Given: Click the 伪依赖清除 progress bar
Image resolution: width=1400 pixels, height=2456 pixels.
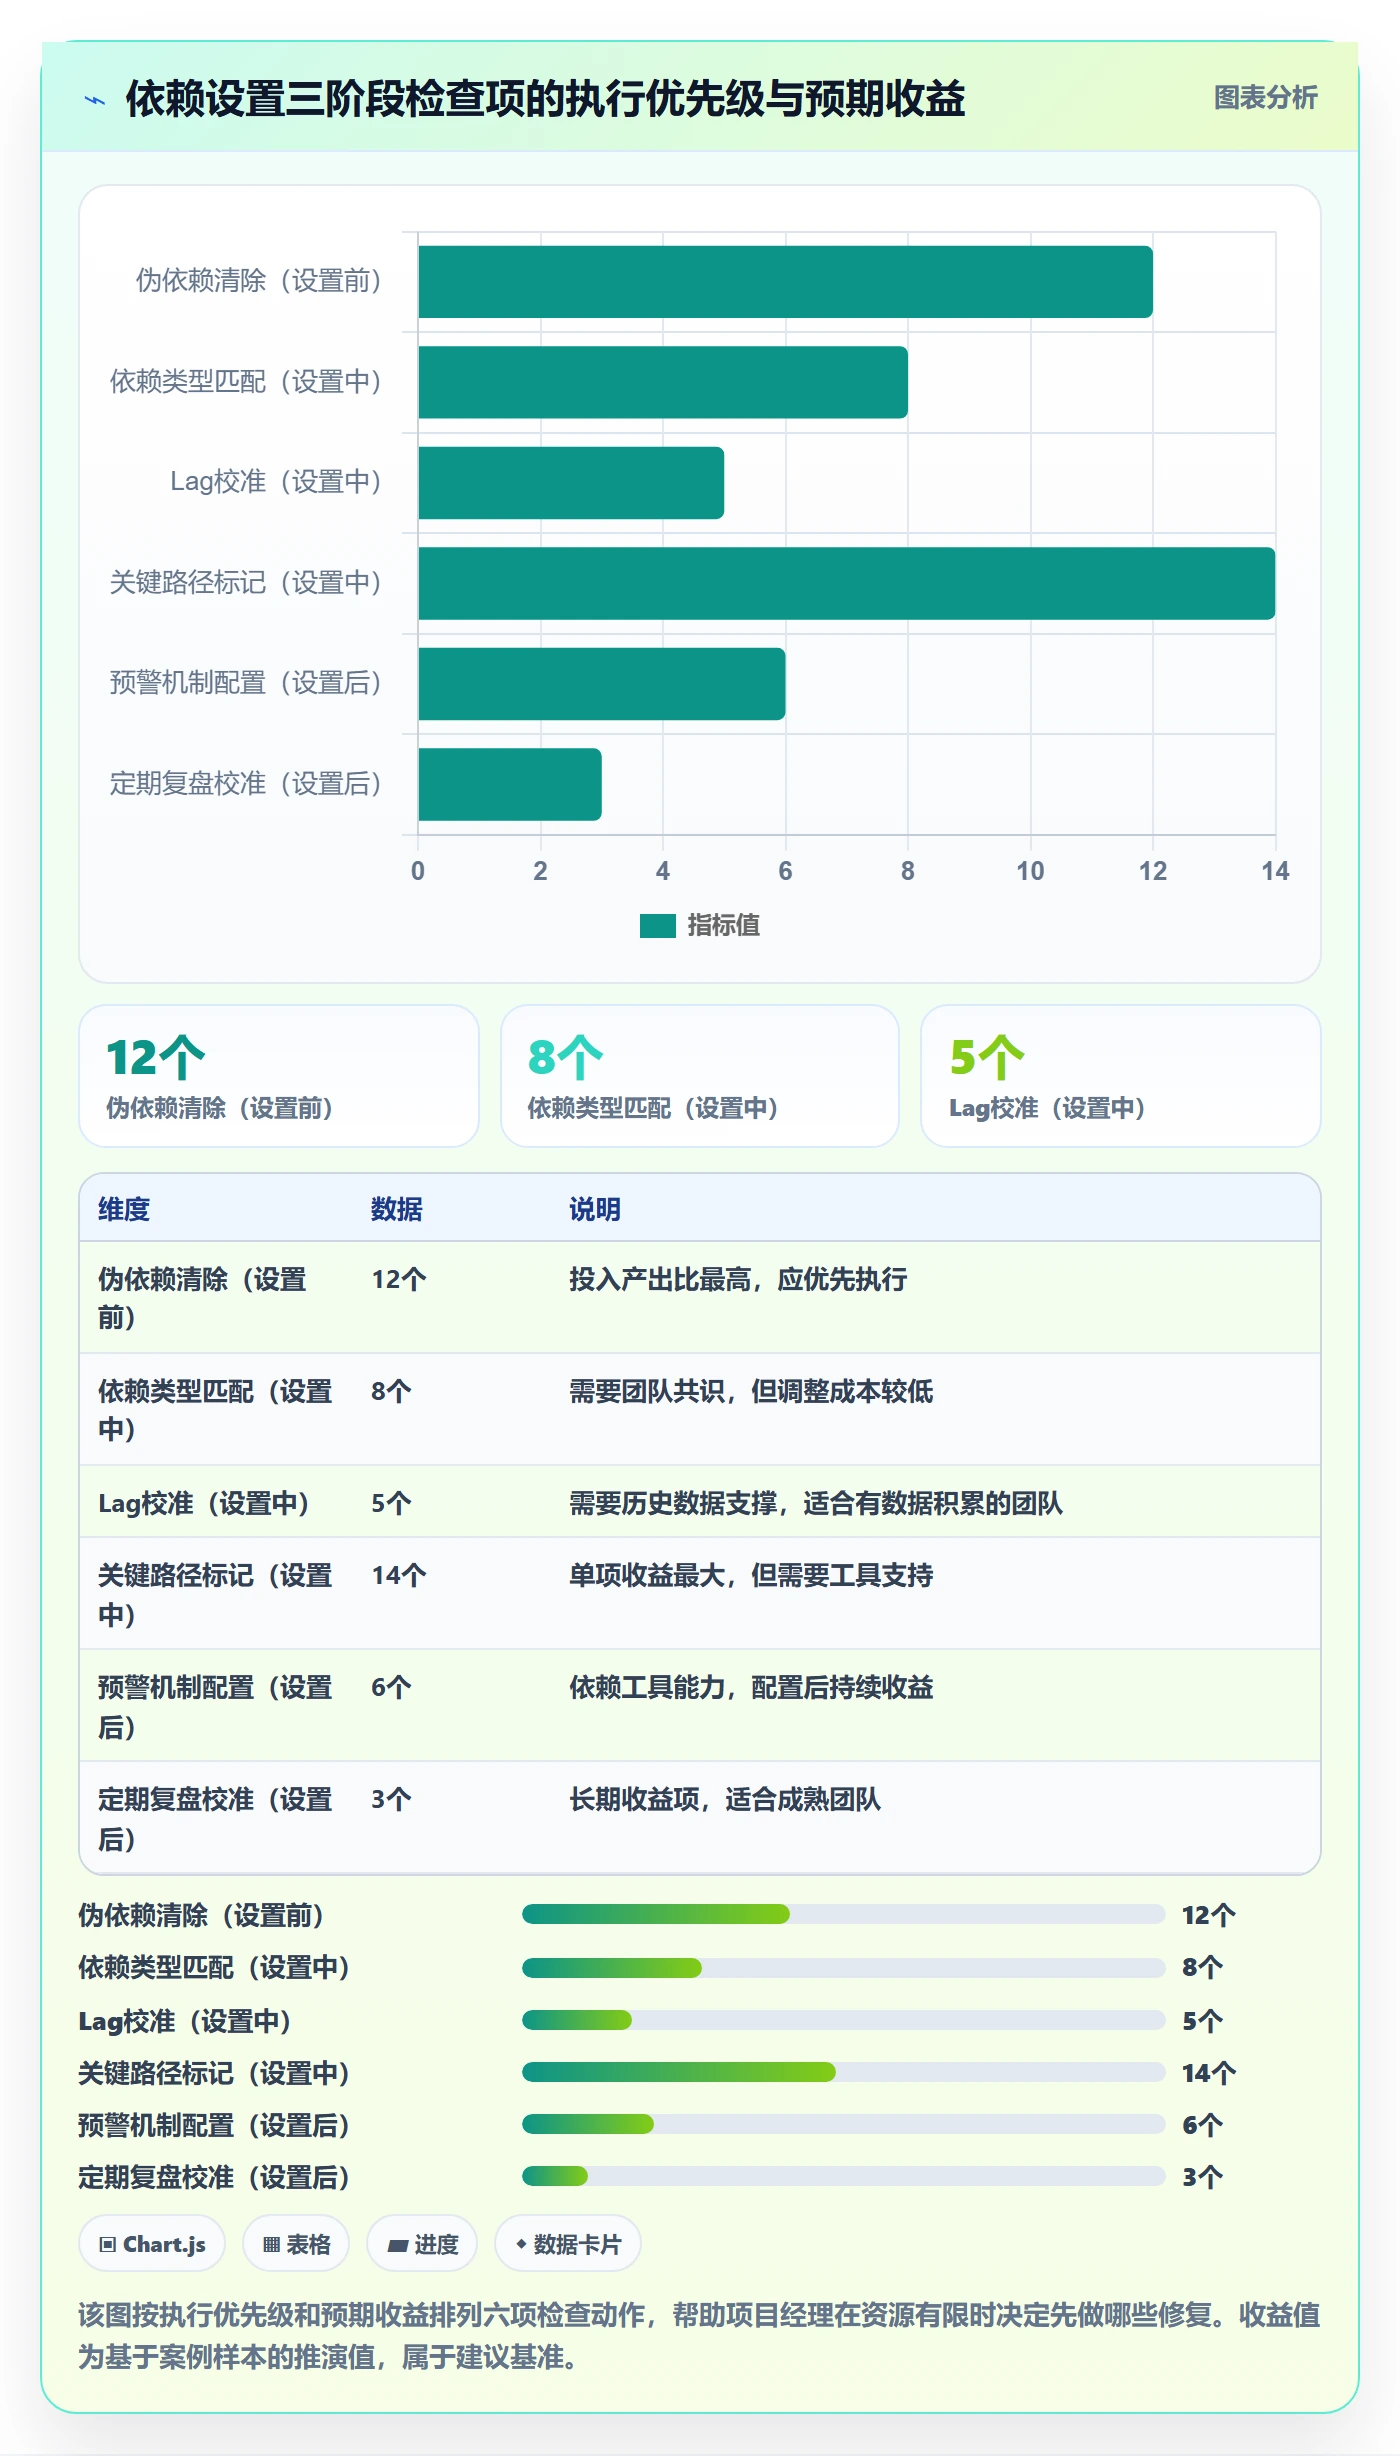Looking at the screenshot, I should (843, 1914).
